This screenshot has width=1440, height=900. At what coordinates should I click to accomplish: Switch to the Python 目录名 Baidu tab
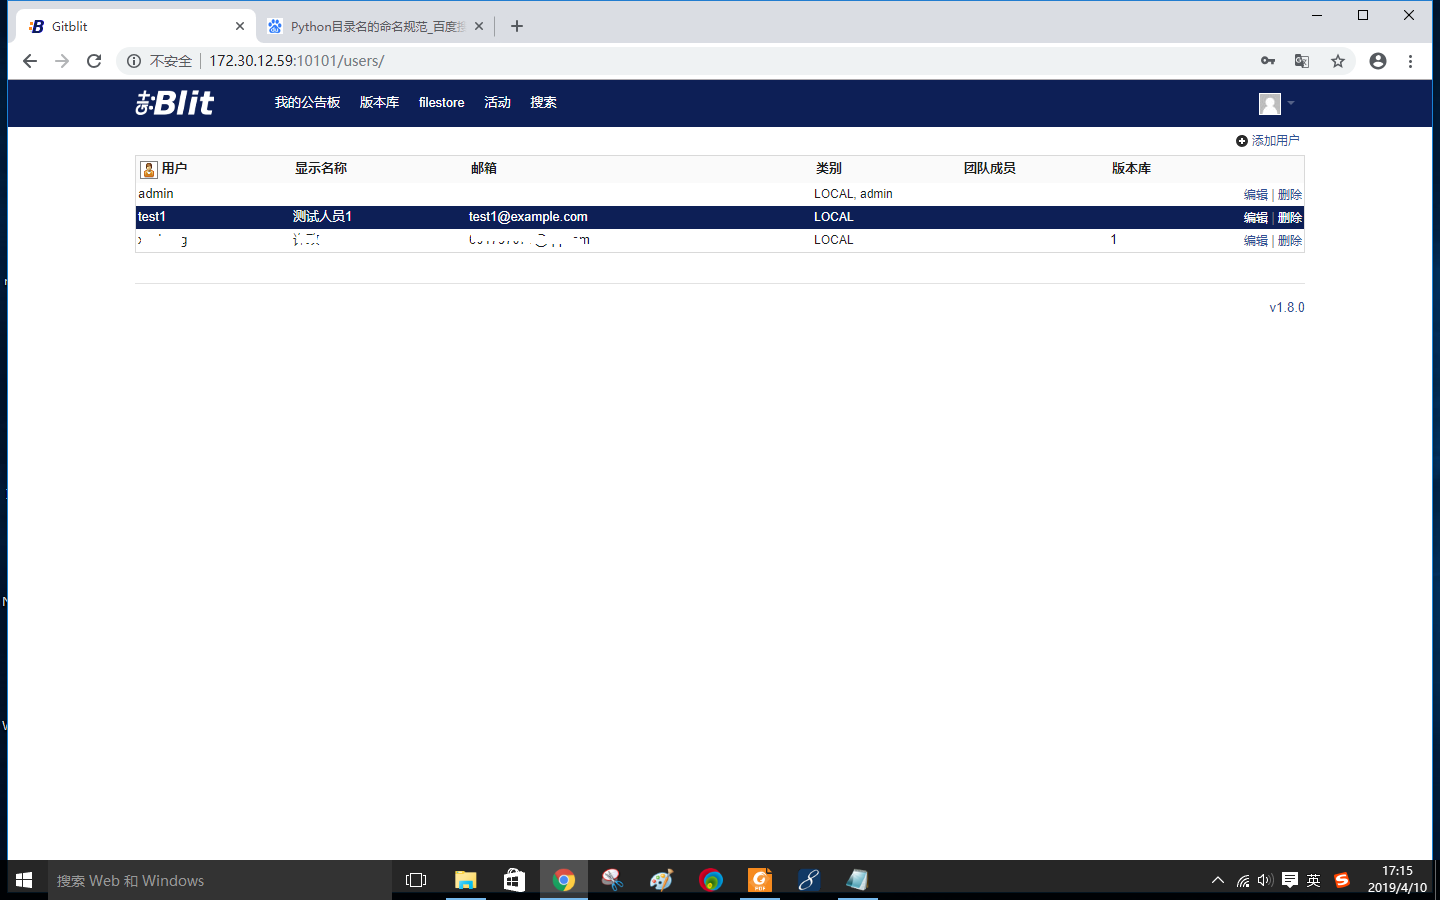click(375, 25)
